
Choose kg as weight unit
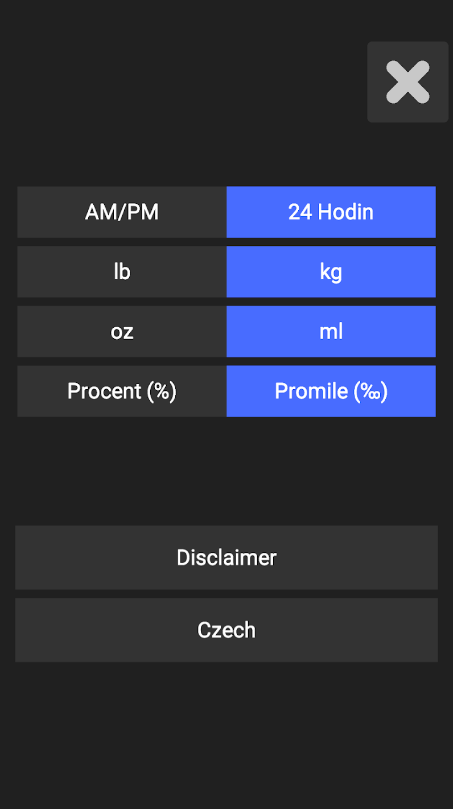(331, 272)
